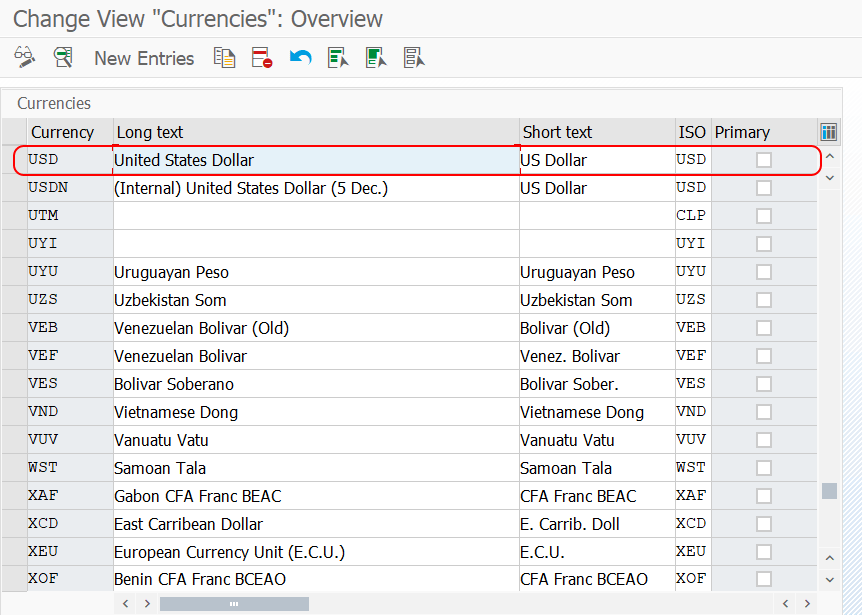This screenshot has width=862, height=615.
Task: Click the Deselect All icon
Action: 414,57
